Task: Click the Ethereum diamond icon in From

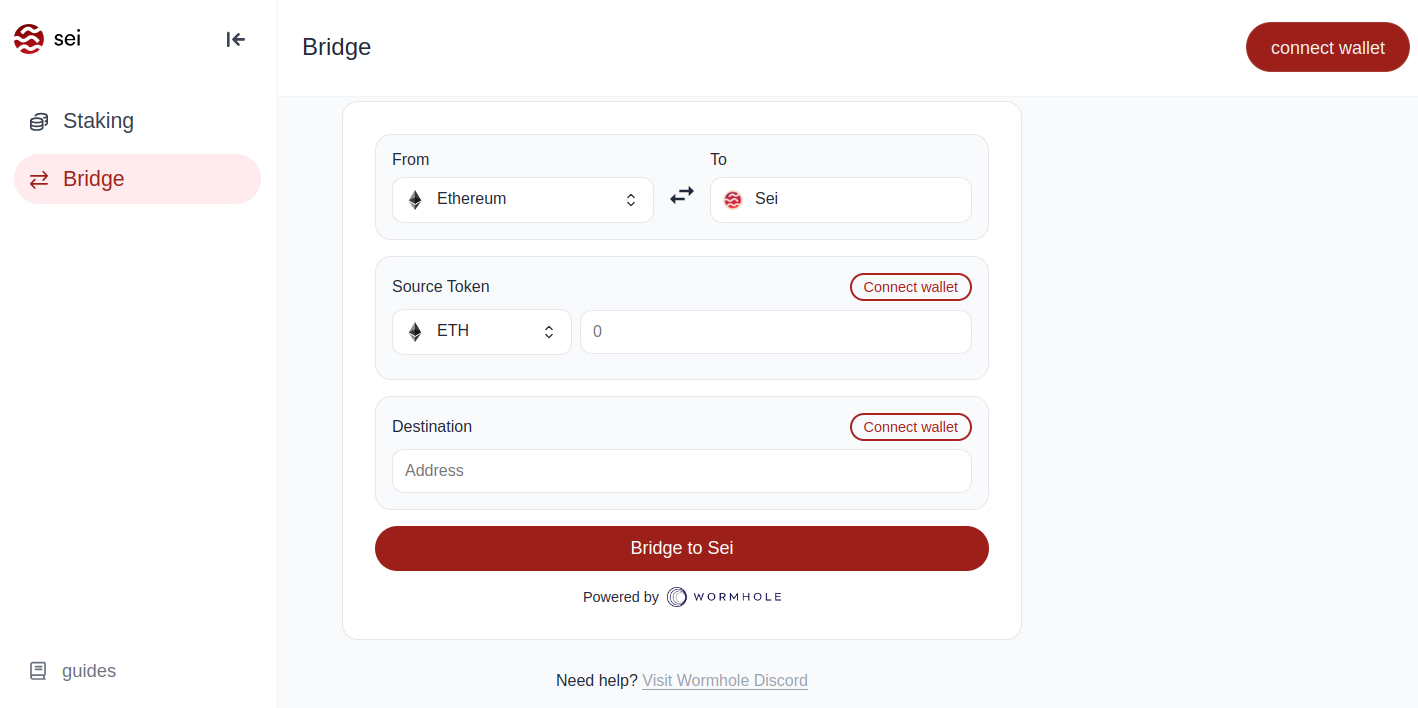Action: point(415,200)
